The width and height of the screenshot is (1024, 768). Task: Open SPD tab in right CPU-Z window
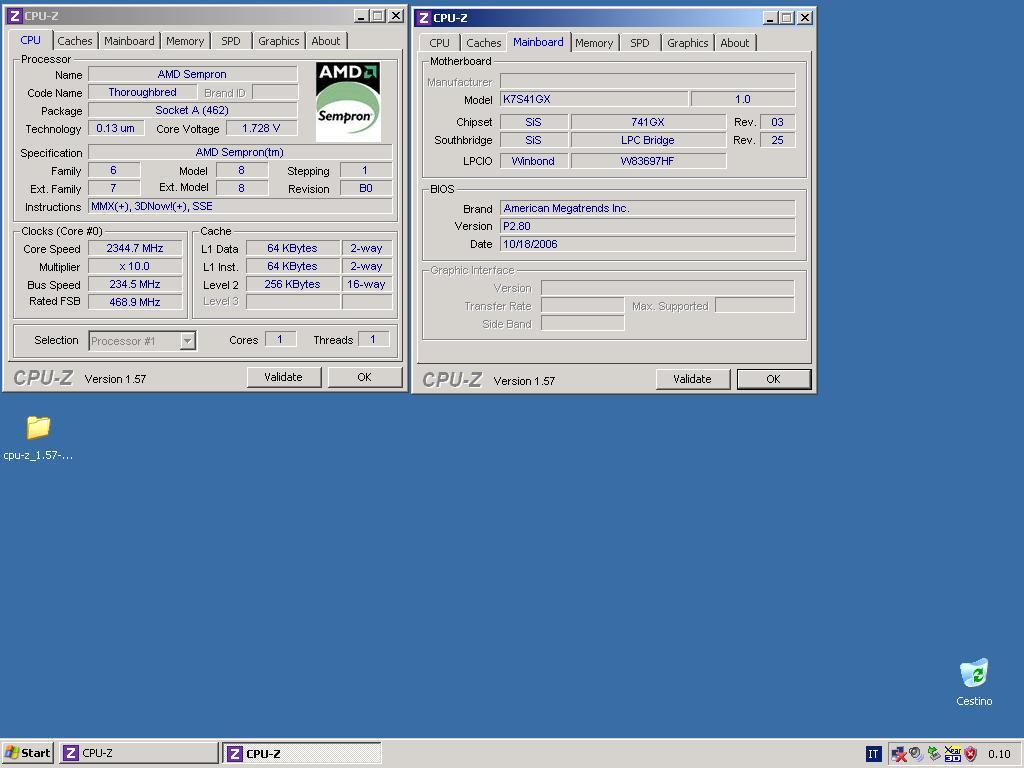(640, 42)
